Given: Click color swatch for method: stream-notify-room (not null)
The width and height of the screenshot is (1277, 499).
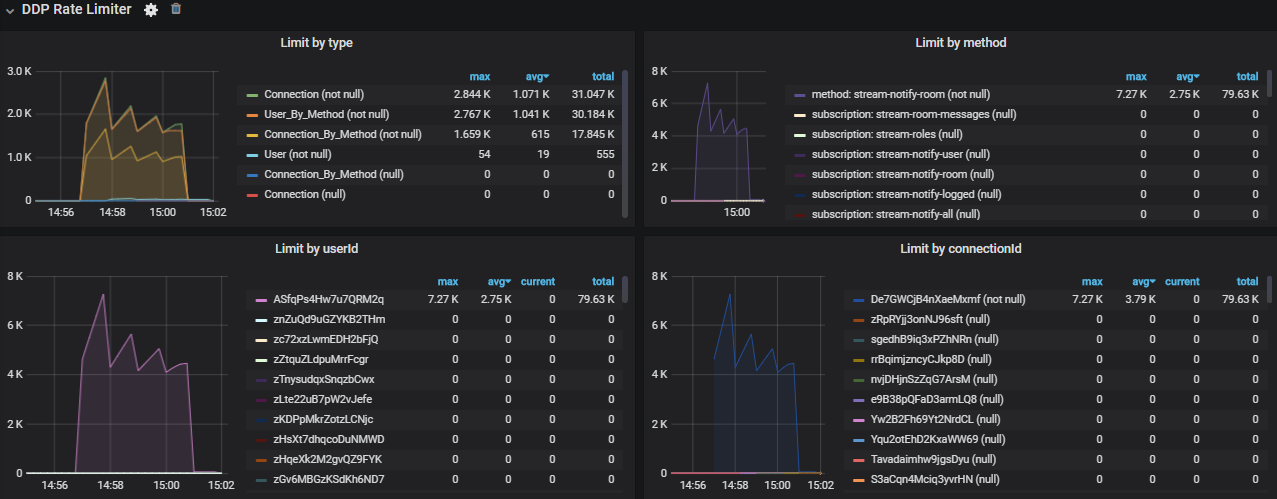Looking at the screenshot, I should pyautogui.click(x=800, y=95).
